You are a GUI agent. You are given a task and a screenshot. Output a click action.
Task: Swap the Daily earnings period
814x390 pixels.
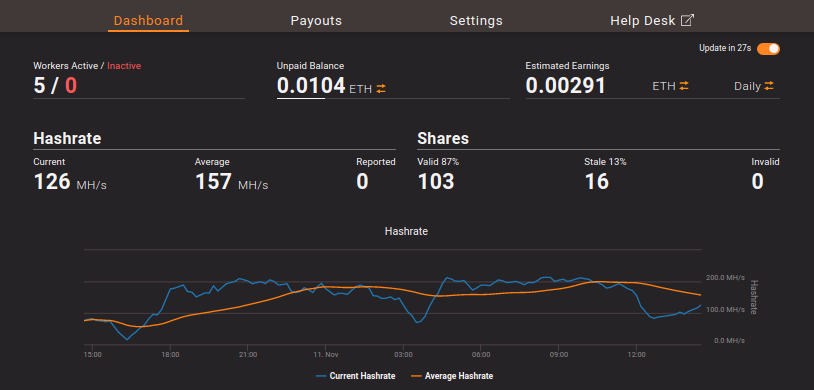769,86
